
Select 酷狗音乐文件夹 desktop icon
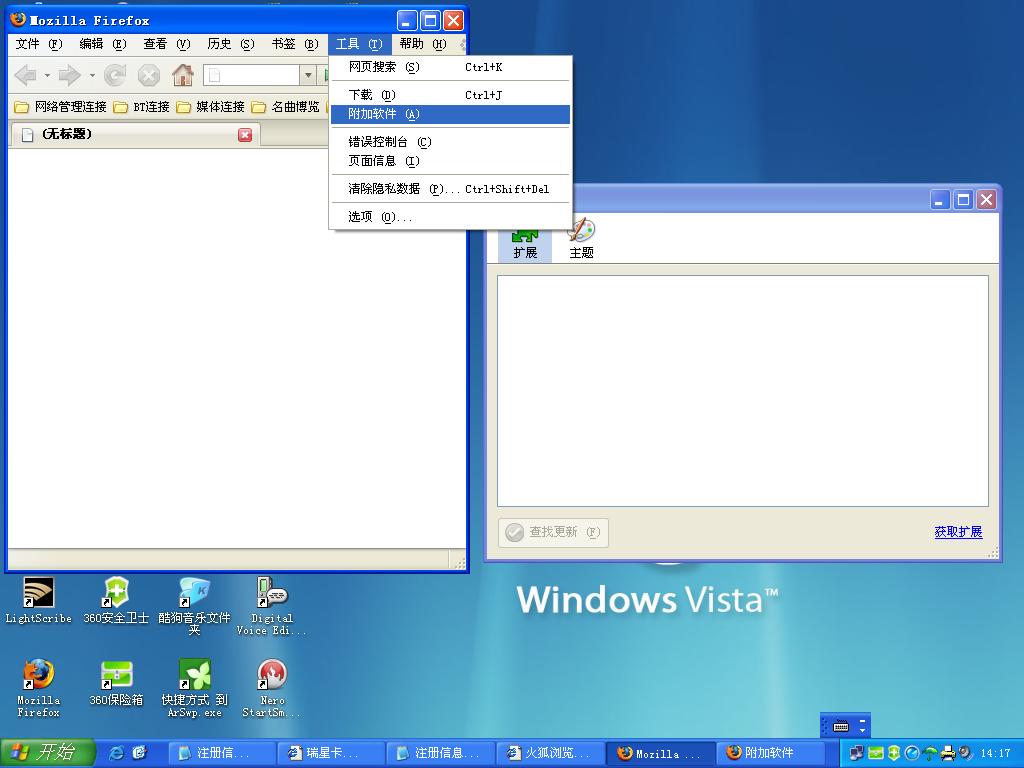click(x=194, y=607)
